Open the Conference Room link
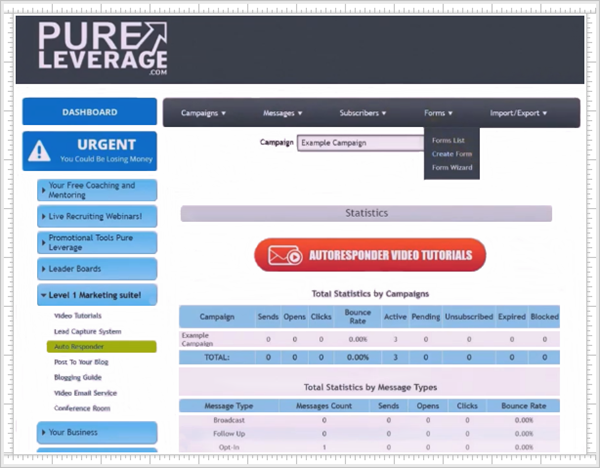This screenshot has width=600, height=468. pyautogui.click(x=82, y=408)
